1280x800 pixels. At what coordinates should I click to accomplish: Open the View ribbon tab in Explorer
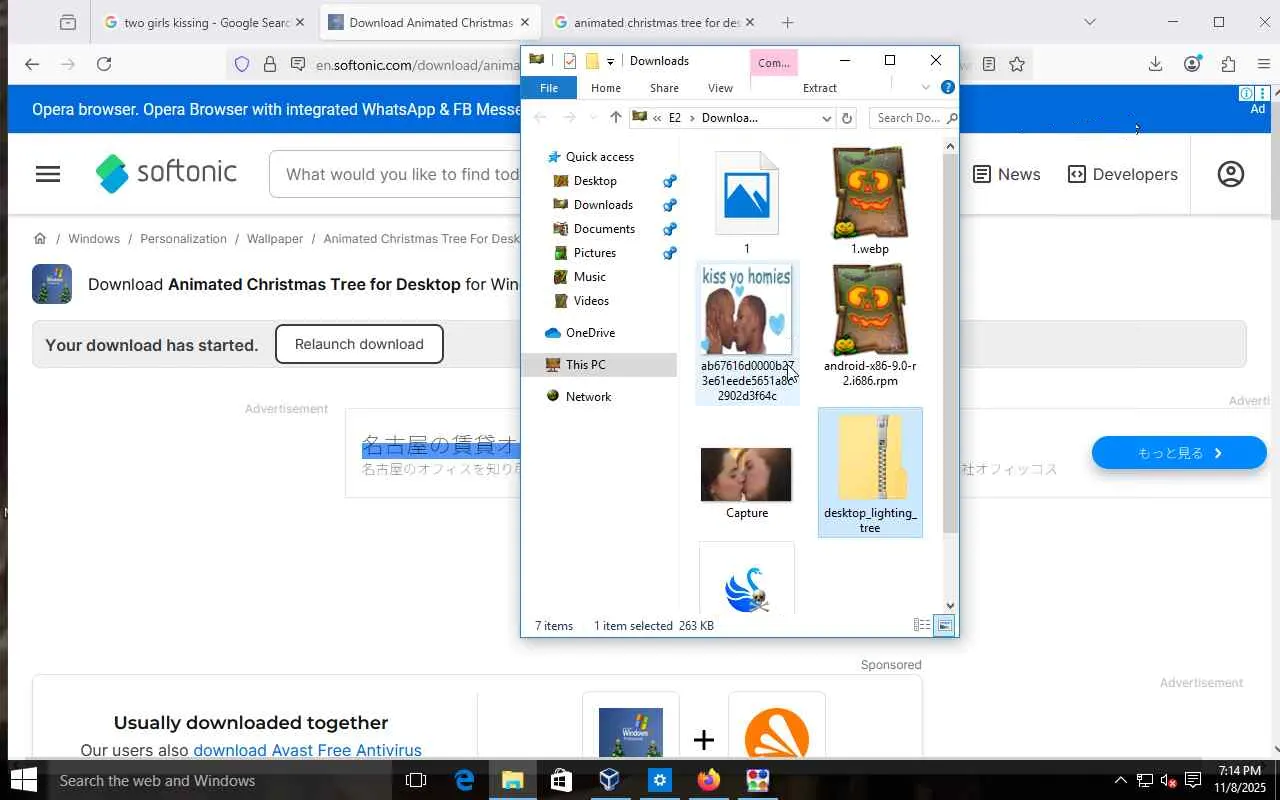[720, 88]
